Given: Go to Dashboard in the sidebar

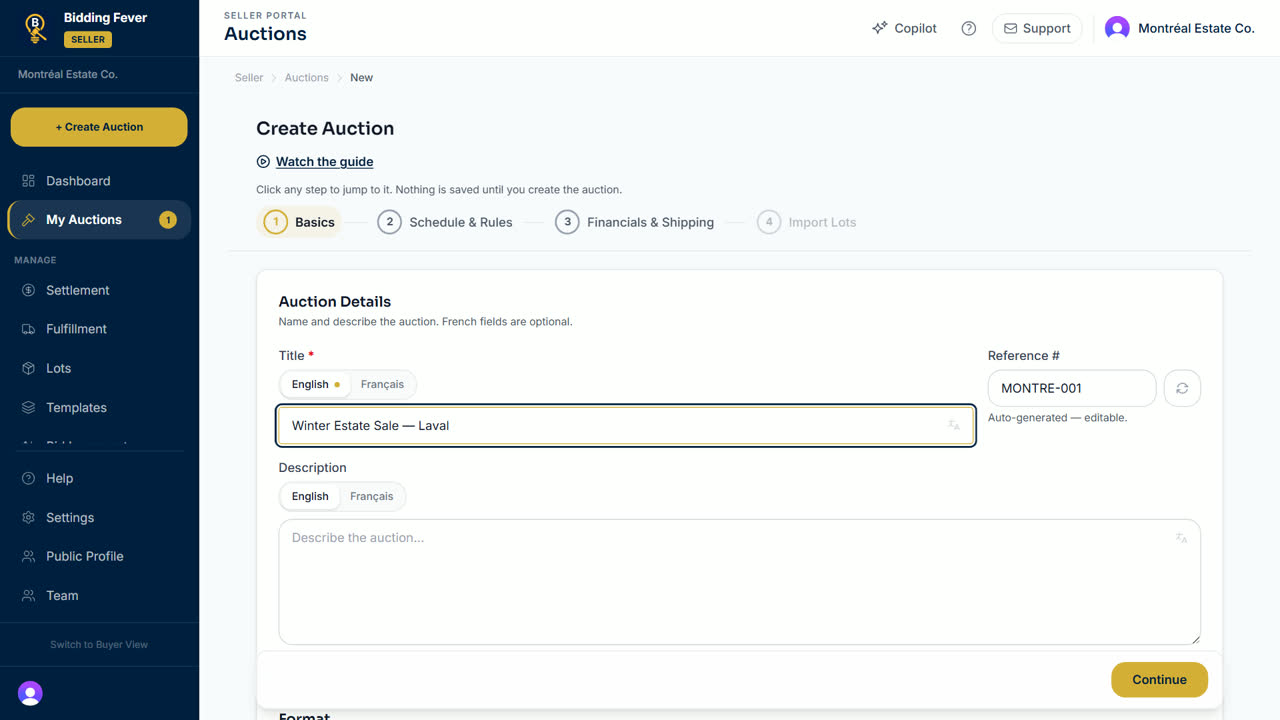Looking at the screenshot, I should [x=99, y=181].
